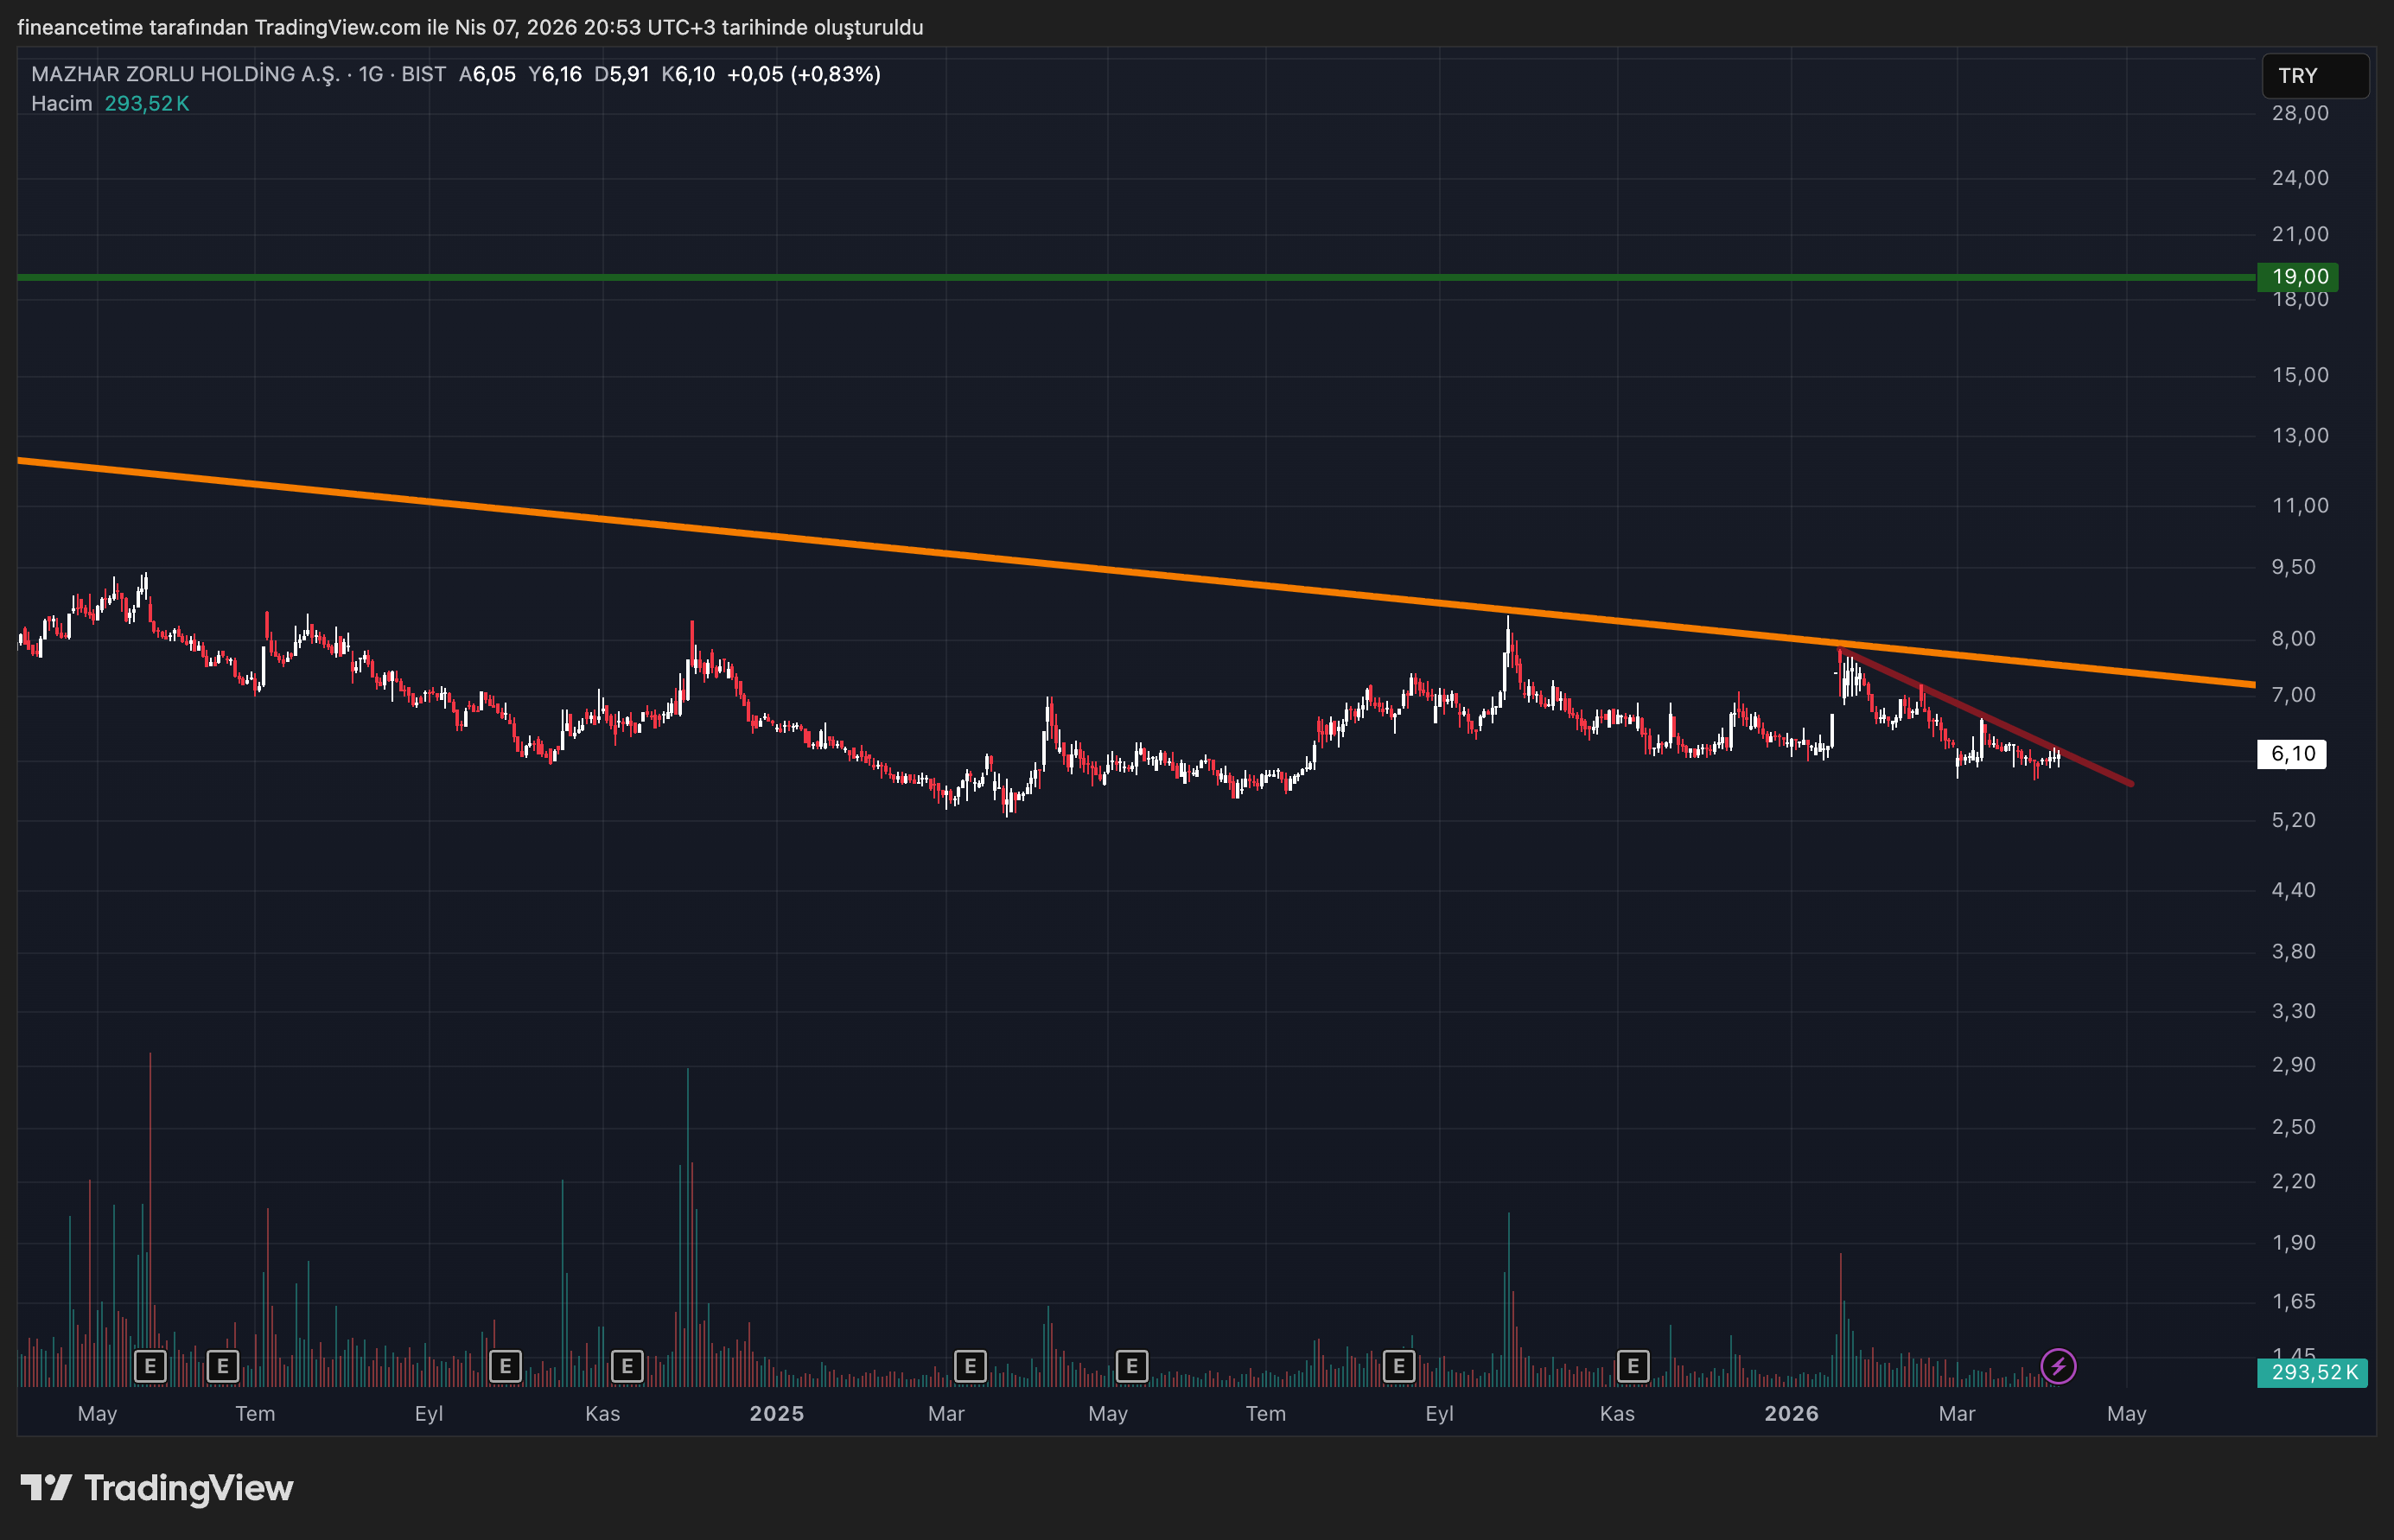Screen dimensions: 2394x1540
Task: Click the 6,10 current price label
Action: 2292,754
